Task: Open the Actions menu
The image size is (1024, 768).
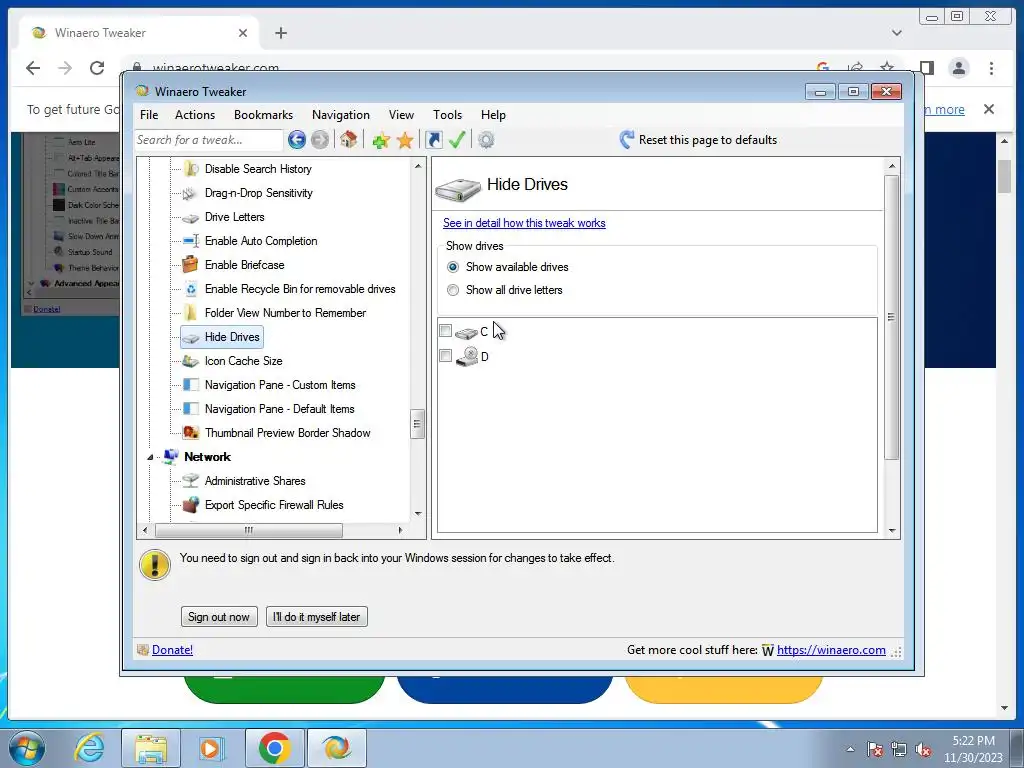Action: [195, 115]
